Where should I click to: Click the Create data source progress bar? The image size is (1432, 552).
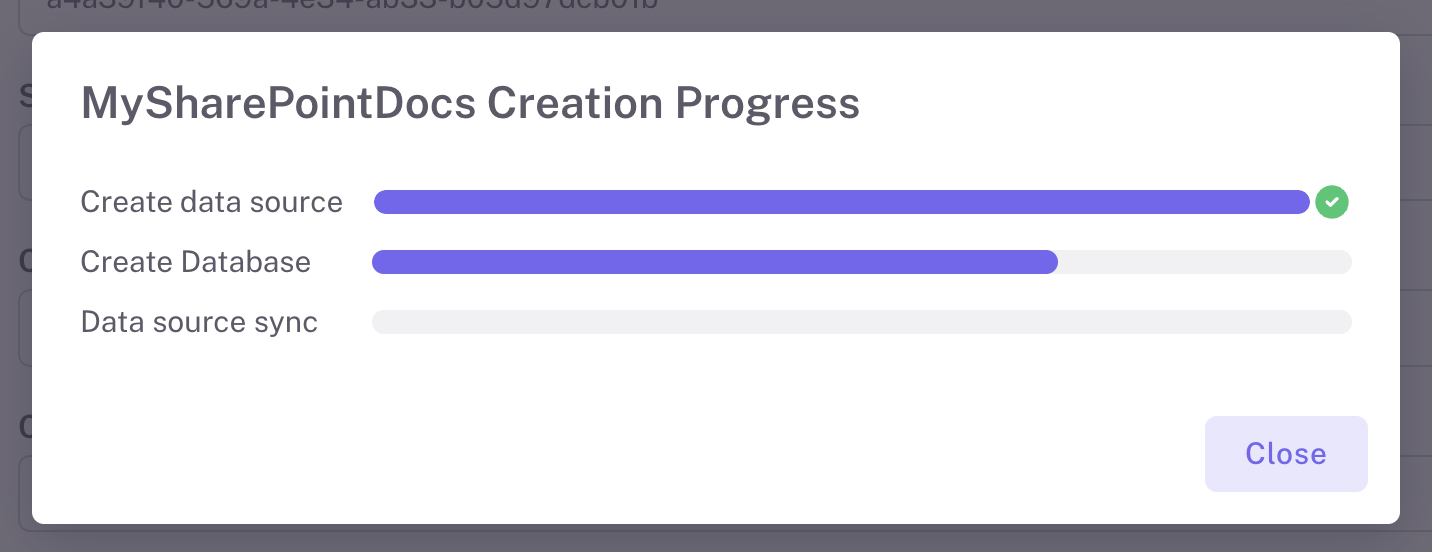coord(840,202)
